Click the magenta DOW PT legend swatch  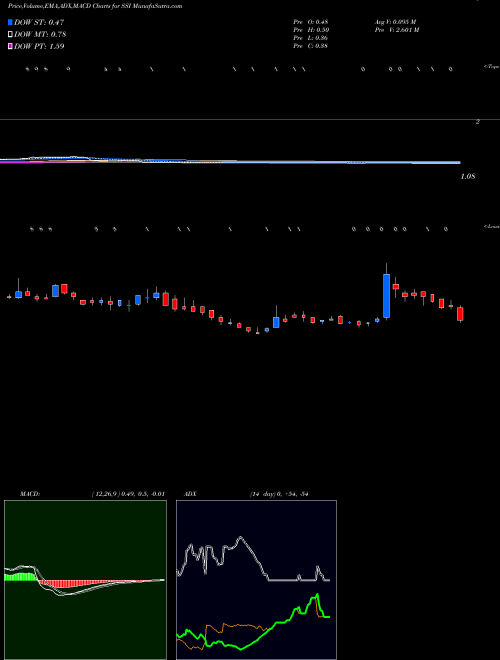click(x=11, y=46)
